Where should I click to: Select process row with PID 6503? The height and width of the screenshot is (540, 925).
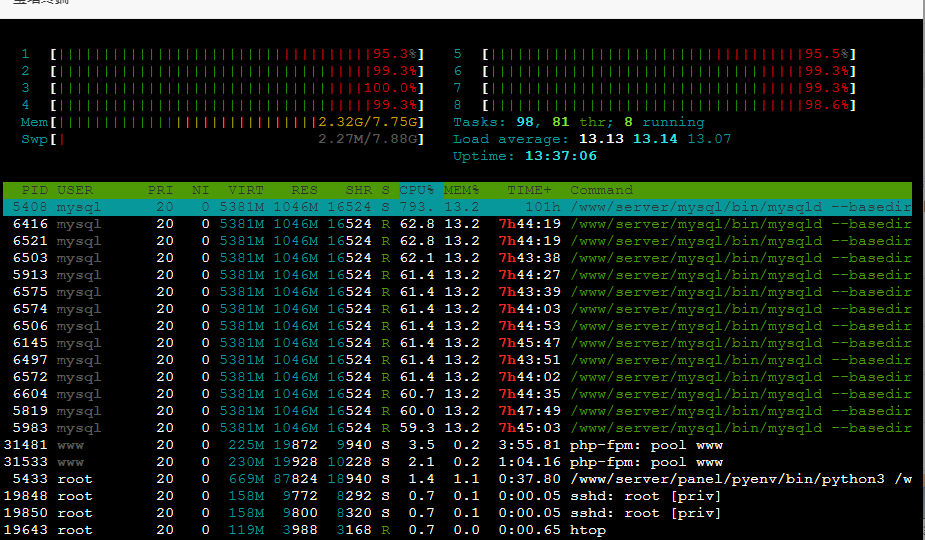click(457, 258)
